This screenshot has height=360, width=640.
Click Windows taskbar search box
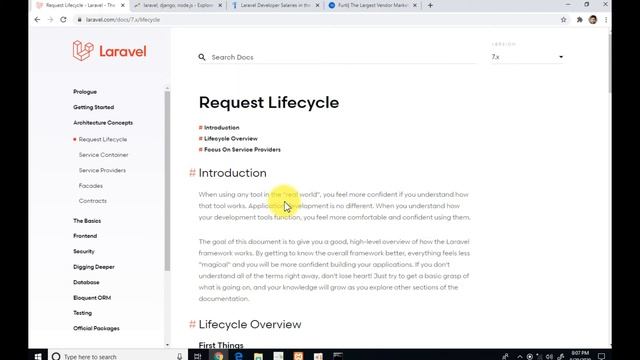point(118,356)
